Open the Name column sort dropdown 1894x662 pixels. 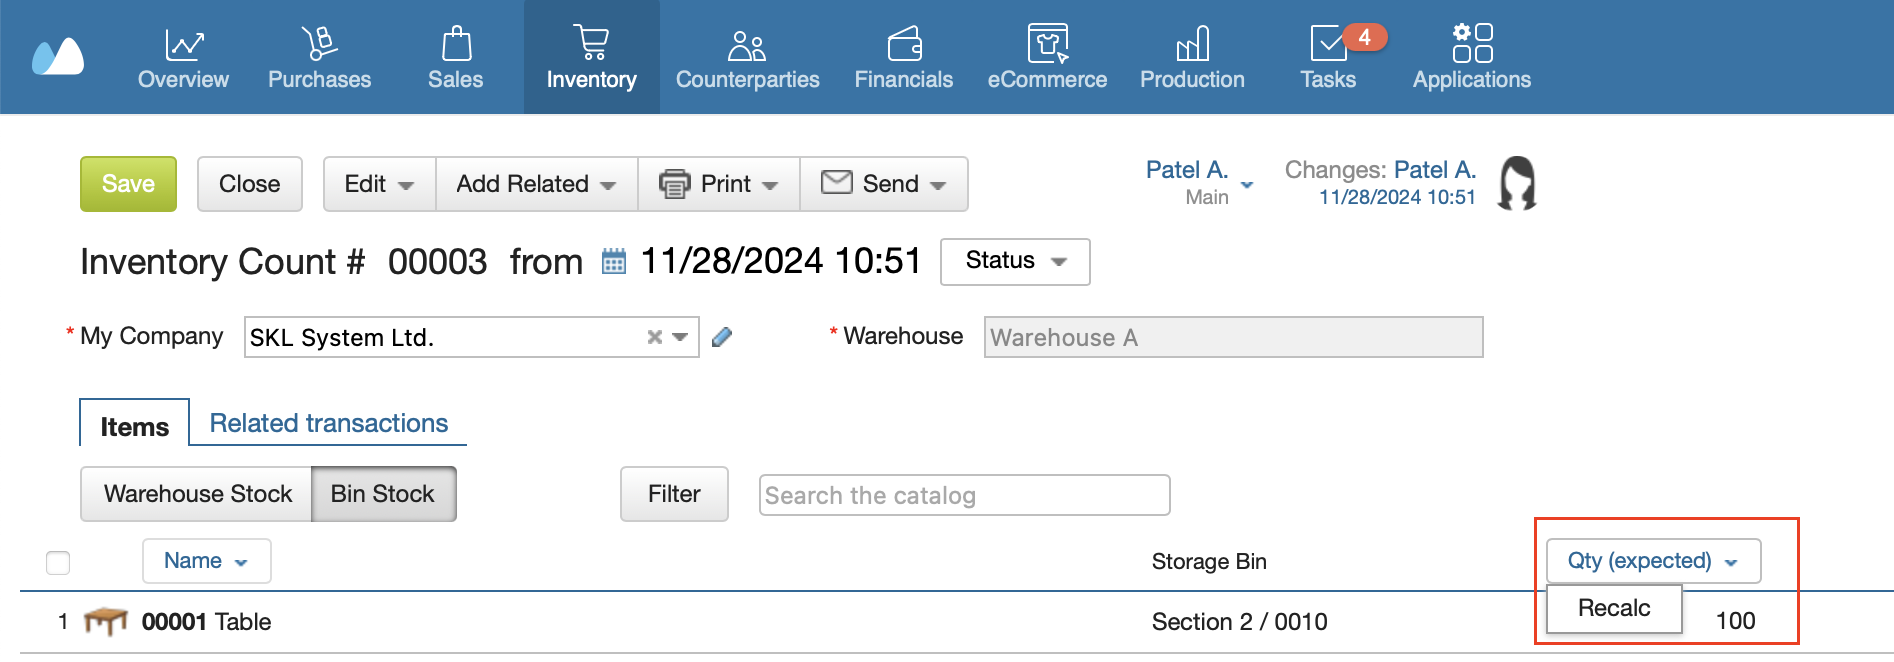tap(207, 561)
